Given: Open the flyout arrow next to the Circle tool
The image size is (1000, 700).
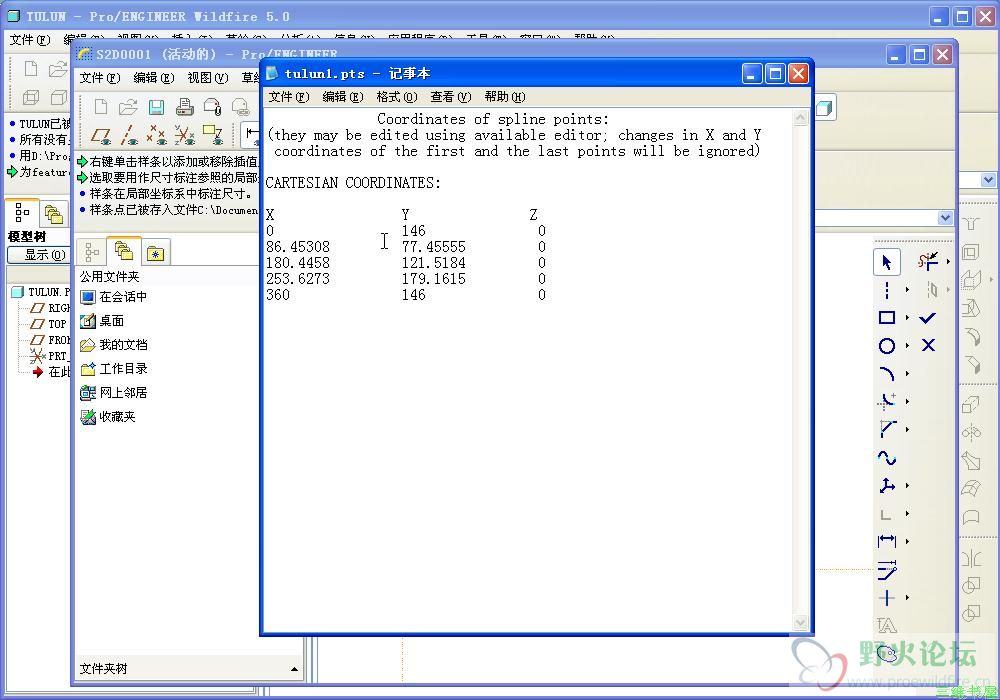Looking at the screenshot, I should [x=908, y=346].
